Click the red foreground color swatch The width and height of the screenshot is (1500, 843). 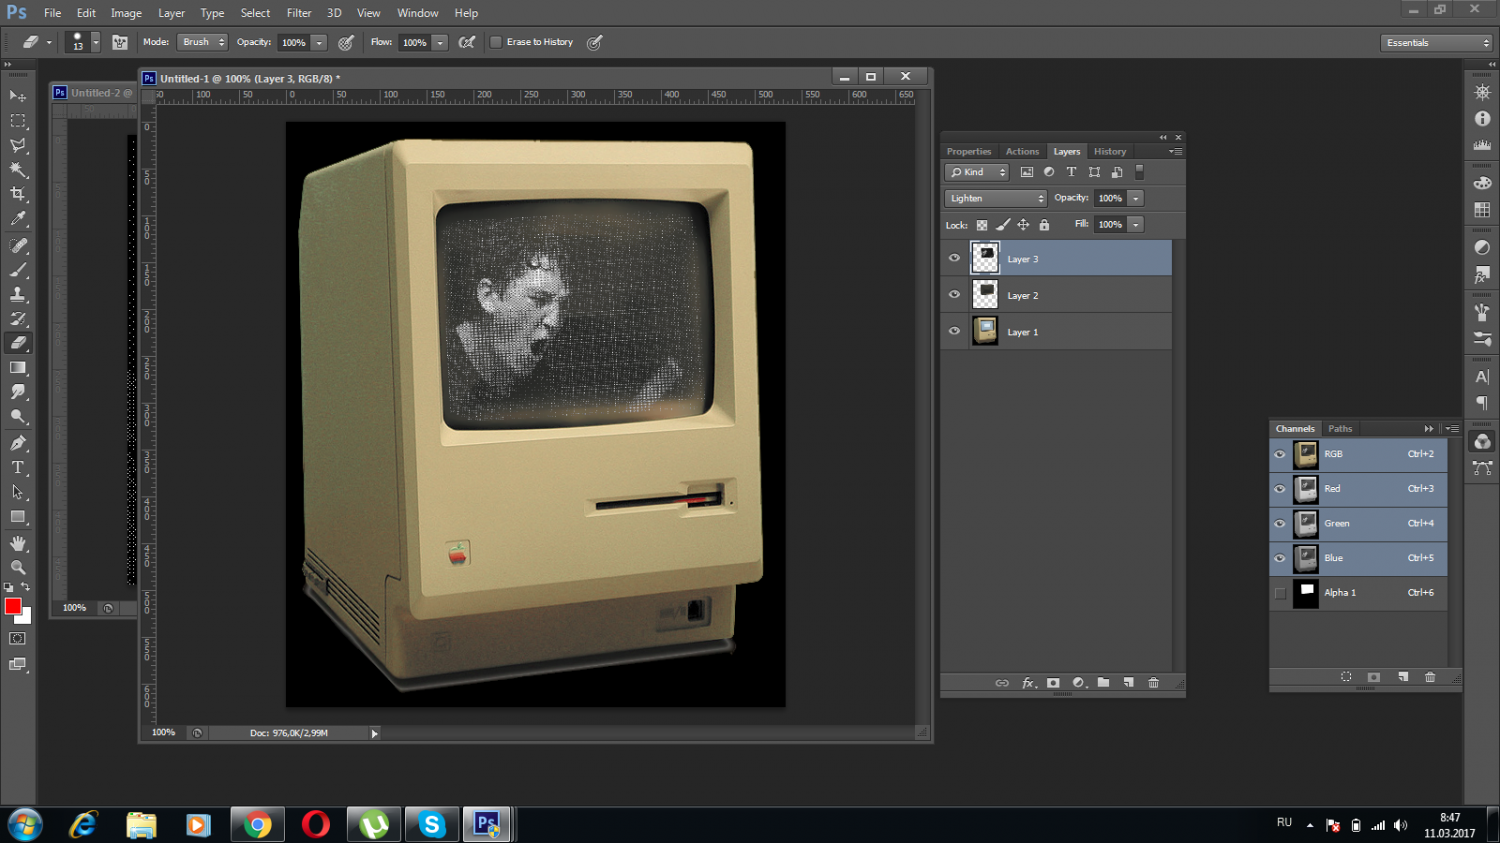click(x=12, y=606)
